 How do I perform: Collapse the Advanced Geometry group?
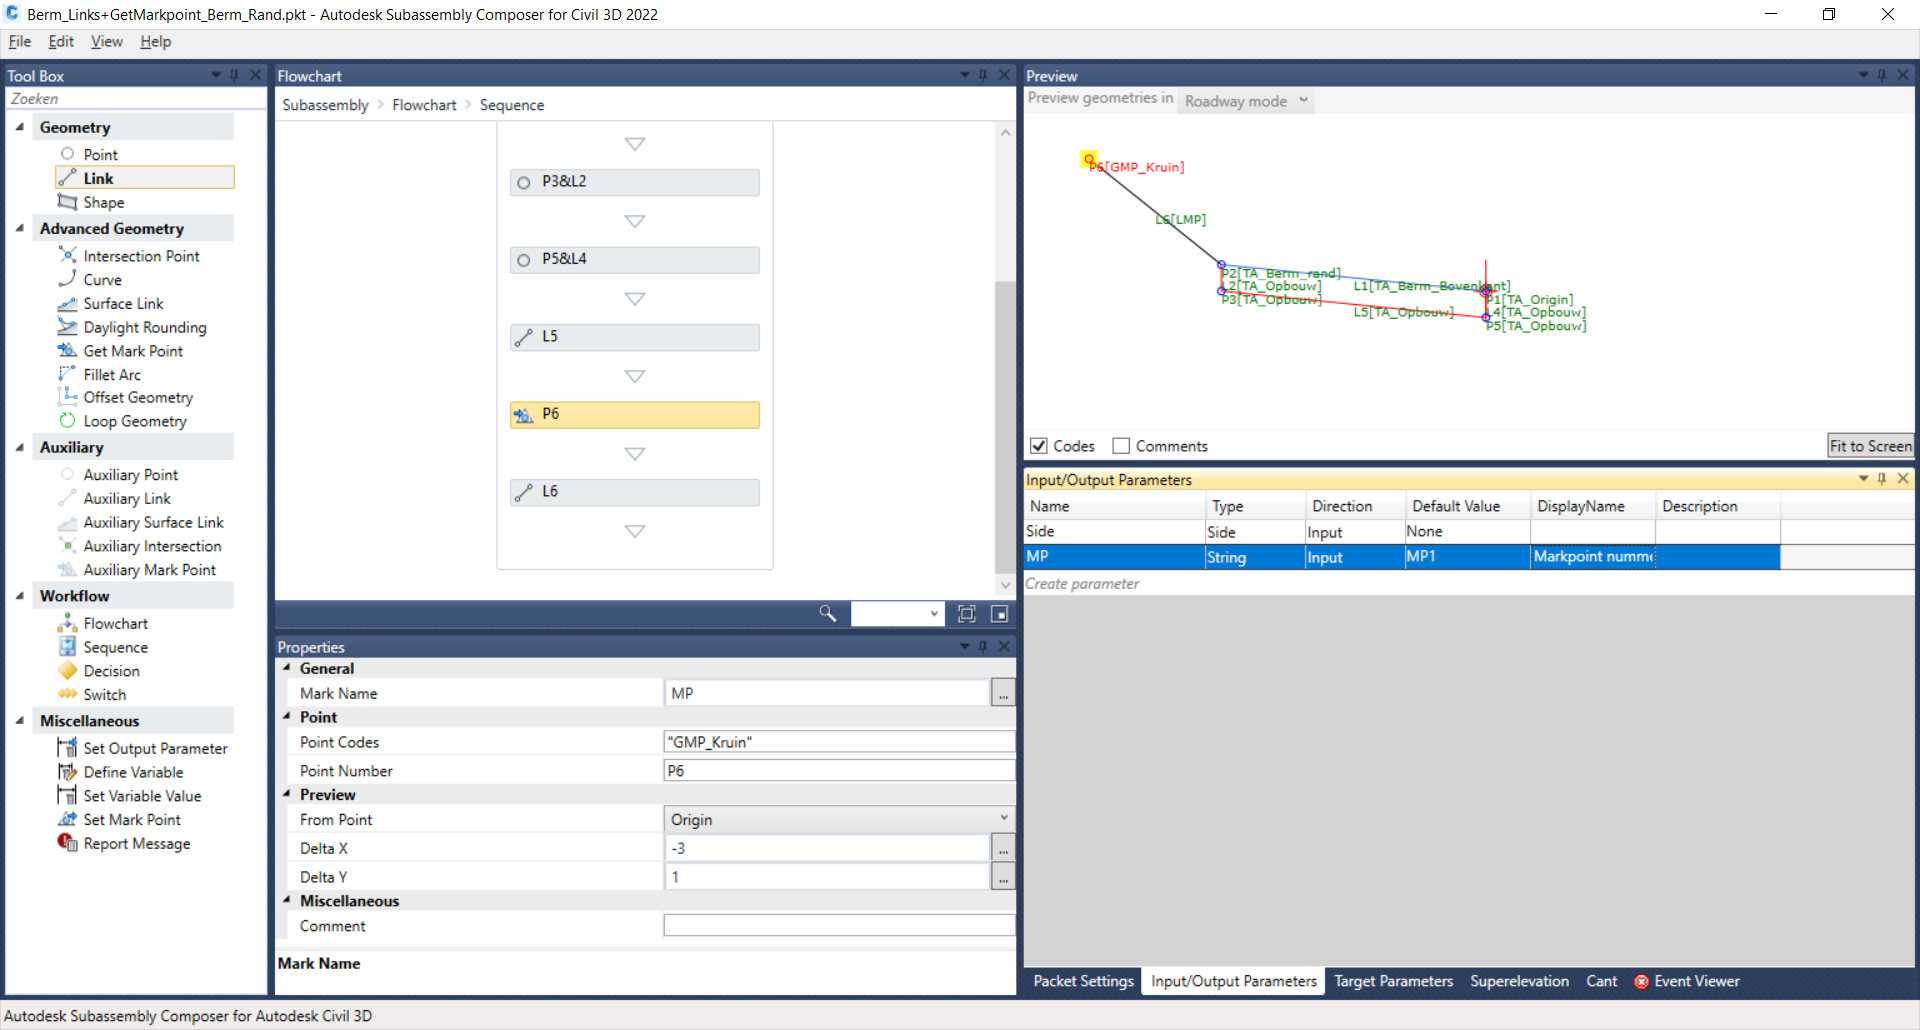tap(19, 228)
